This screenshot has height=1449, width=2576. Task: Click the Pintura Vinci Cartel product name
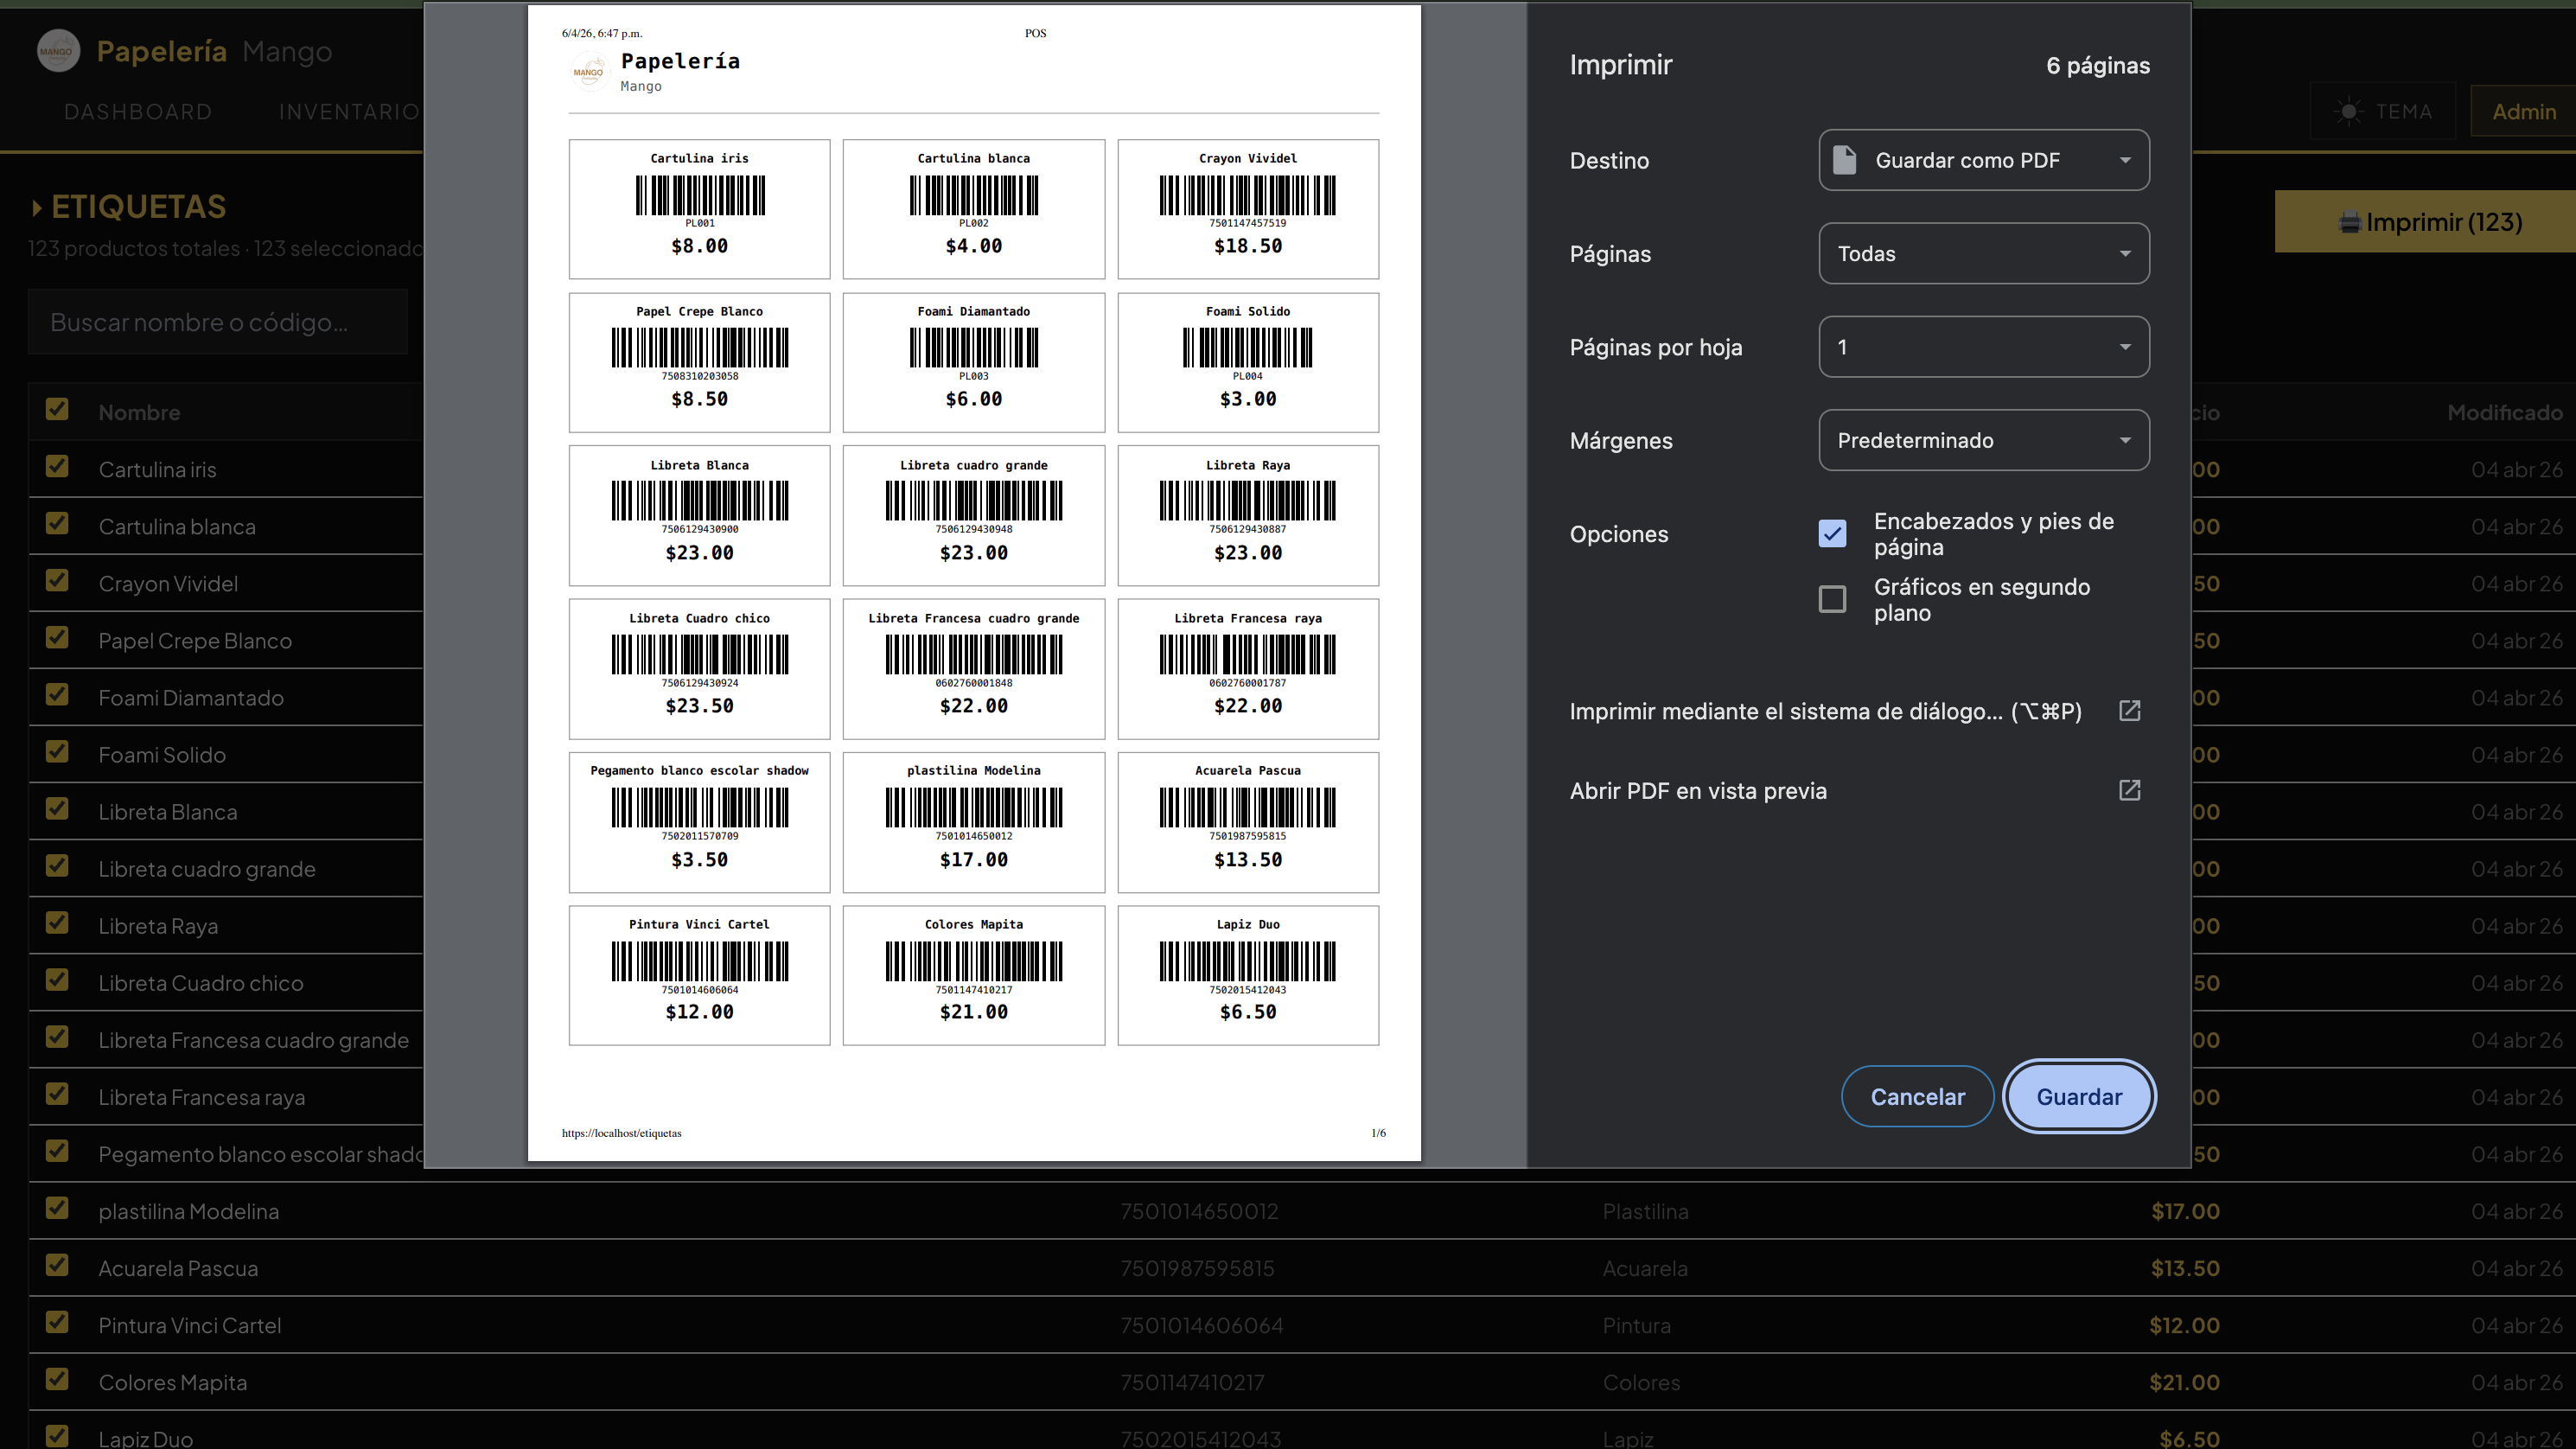click(x=190, y=1325)
